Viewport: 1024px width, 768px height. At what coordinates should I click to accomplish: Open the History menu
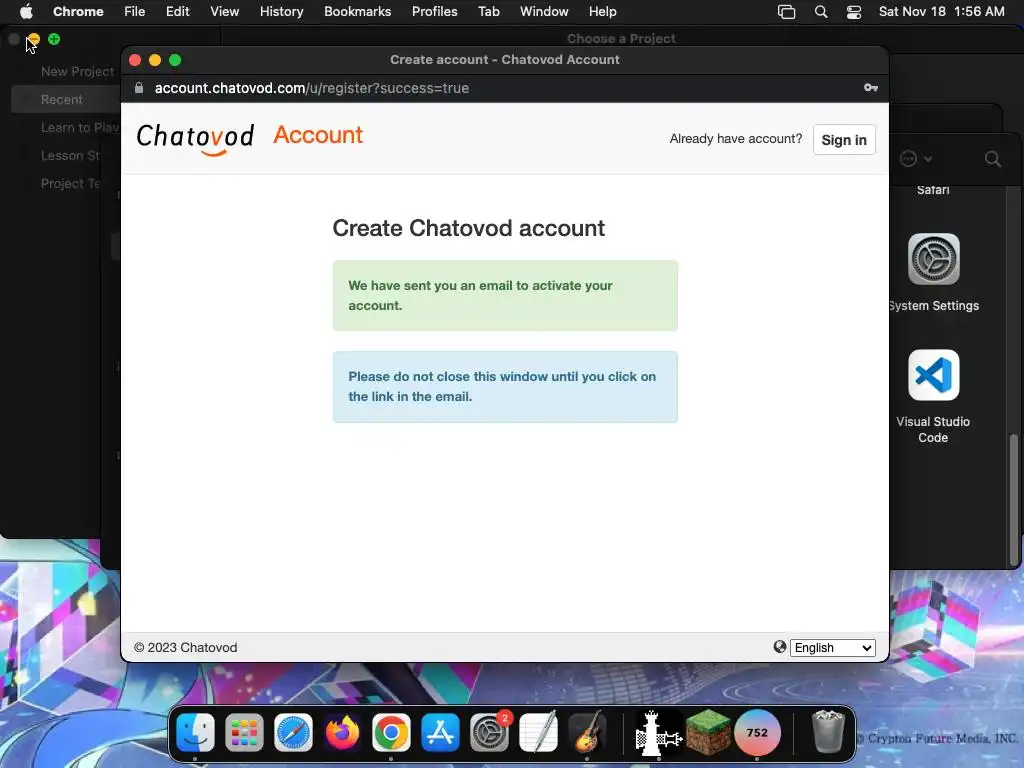[x=281, y=11]
